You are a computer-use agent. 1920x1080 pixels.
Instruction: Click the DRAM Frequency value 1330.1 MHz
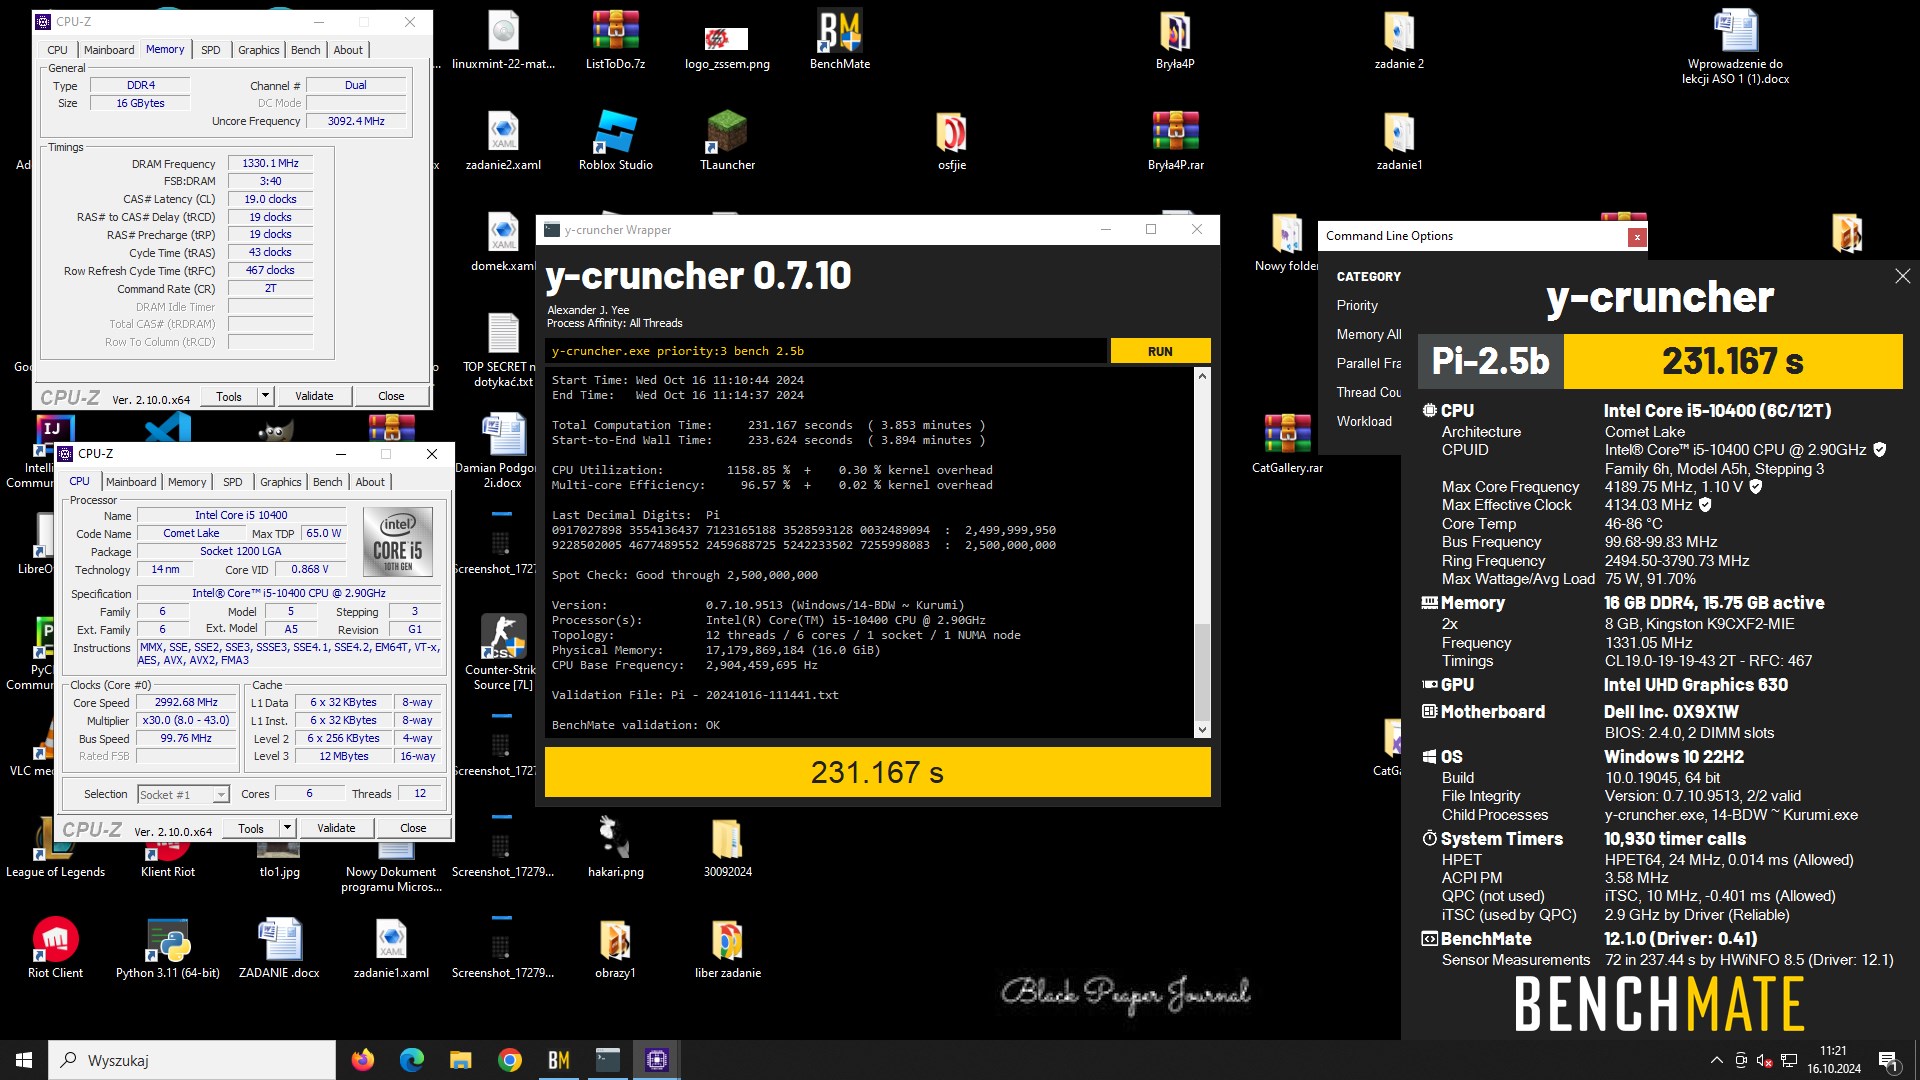(x=270, y=163)
